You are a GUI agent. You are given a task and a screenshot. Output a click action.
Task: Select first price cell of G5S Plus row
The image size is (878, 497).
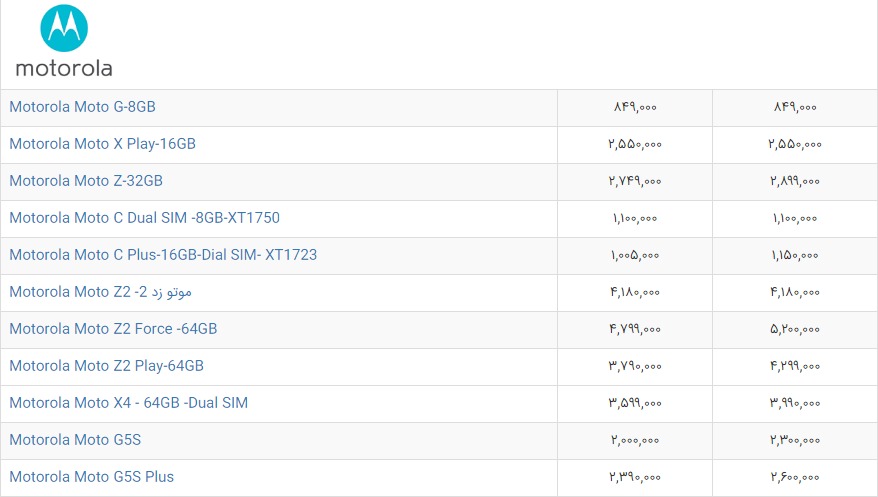click(635, 477)
